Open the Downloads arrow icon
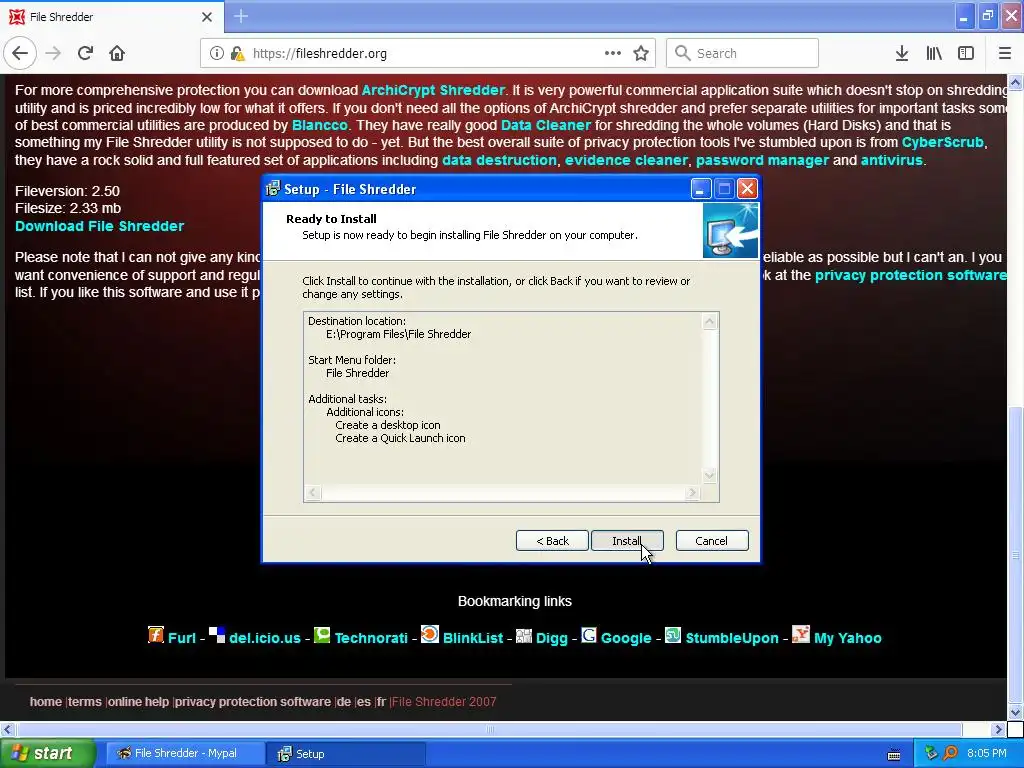Screen dimensions: 1024x768 [902, 54]
